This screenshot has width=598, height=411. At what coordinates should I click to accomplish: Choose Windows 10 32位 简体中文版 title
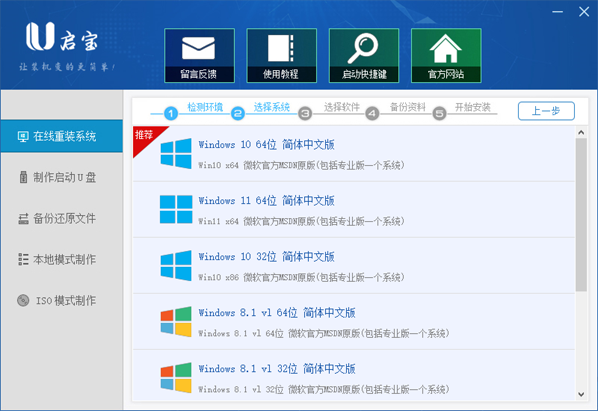pos(266,257)
